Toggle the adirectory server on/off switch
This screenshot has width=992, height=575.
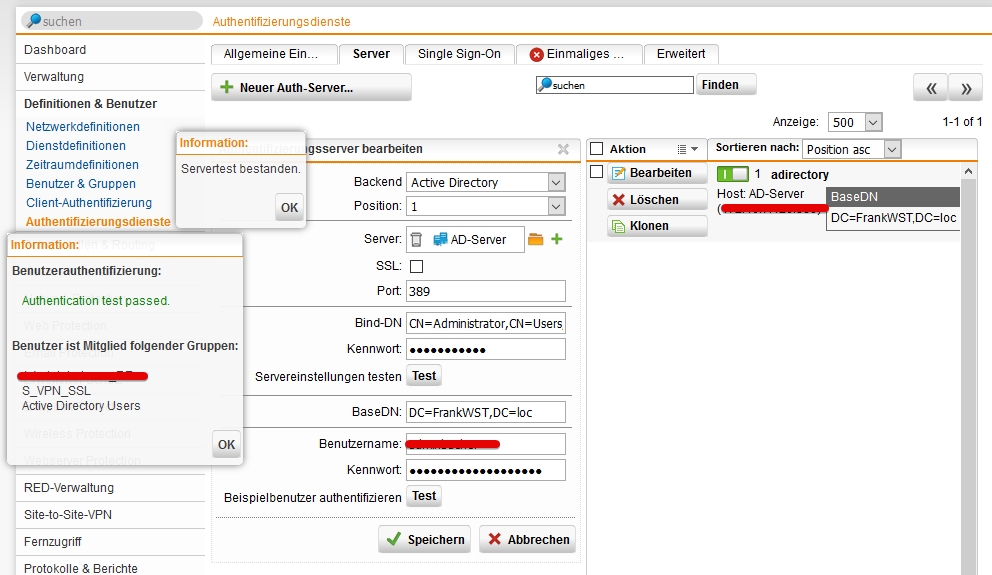coord(733,174)
